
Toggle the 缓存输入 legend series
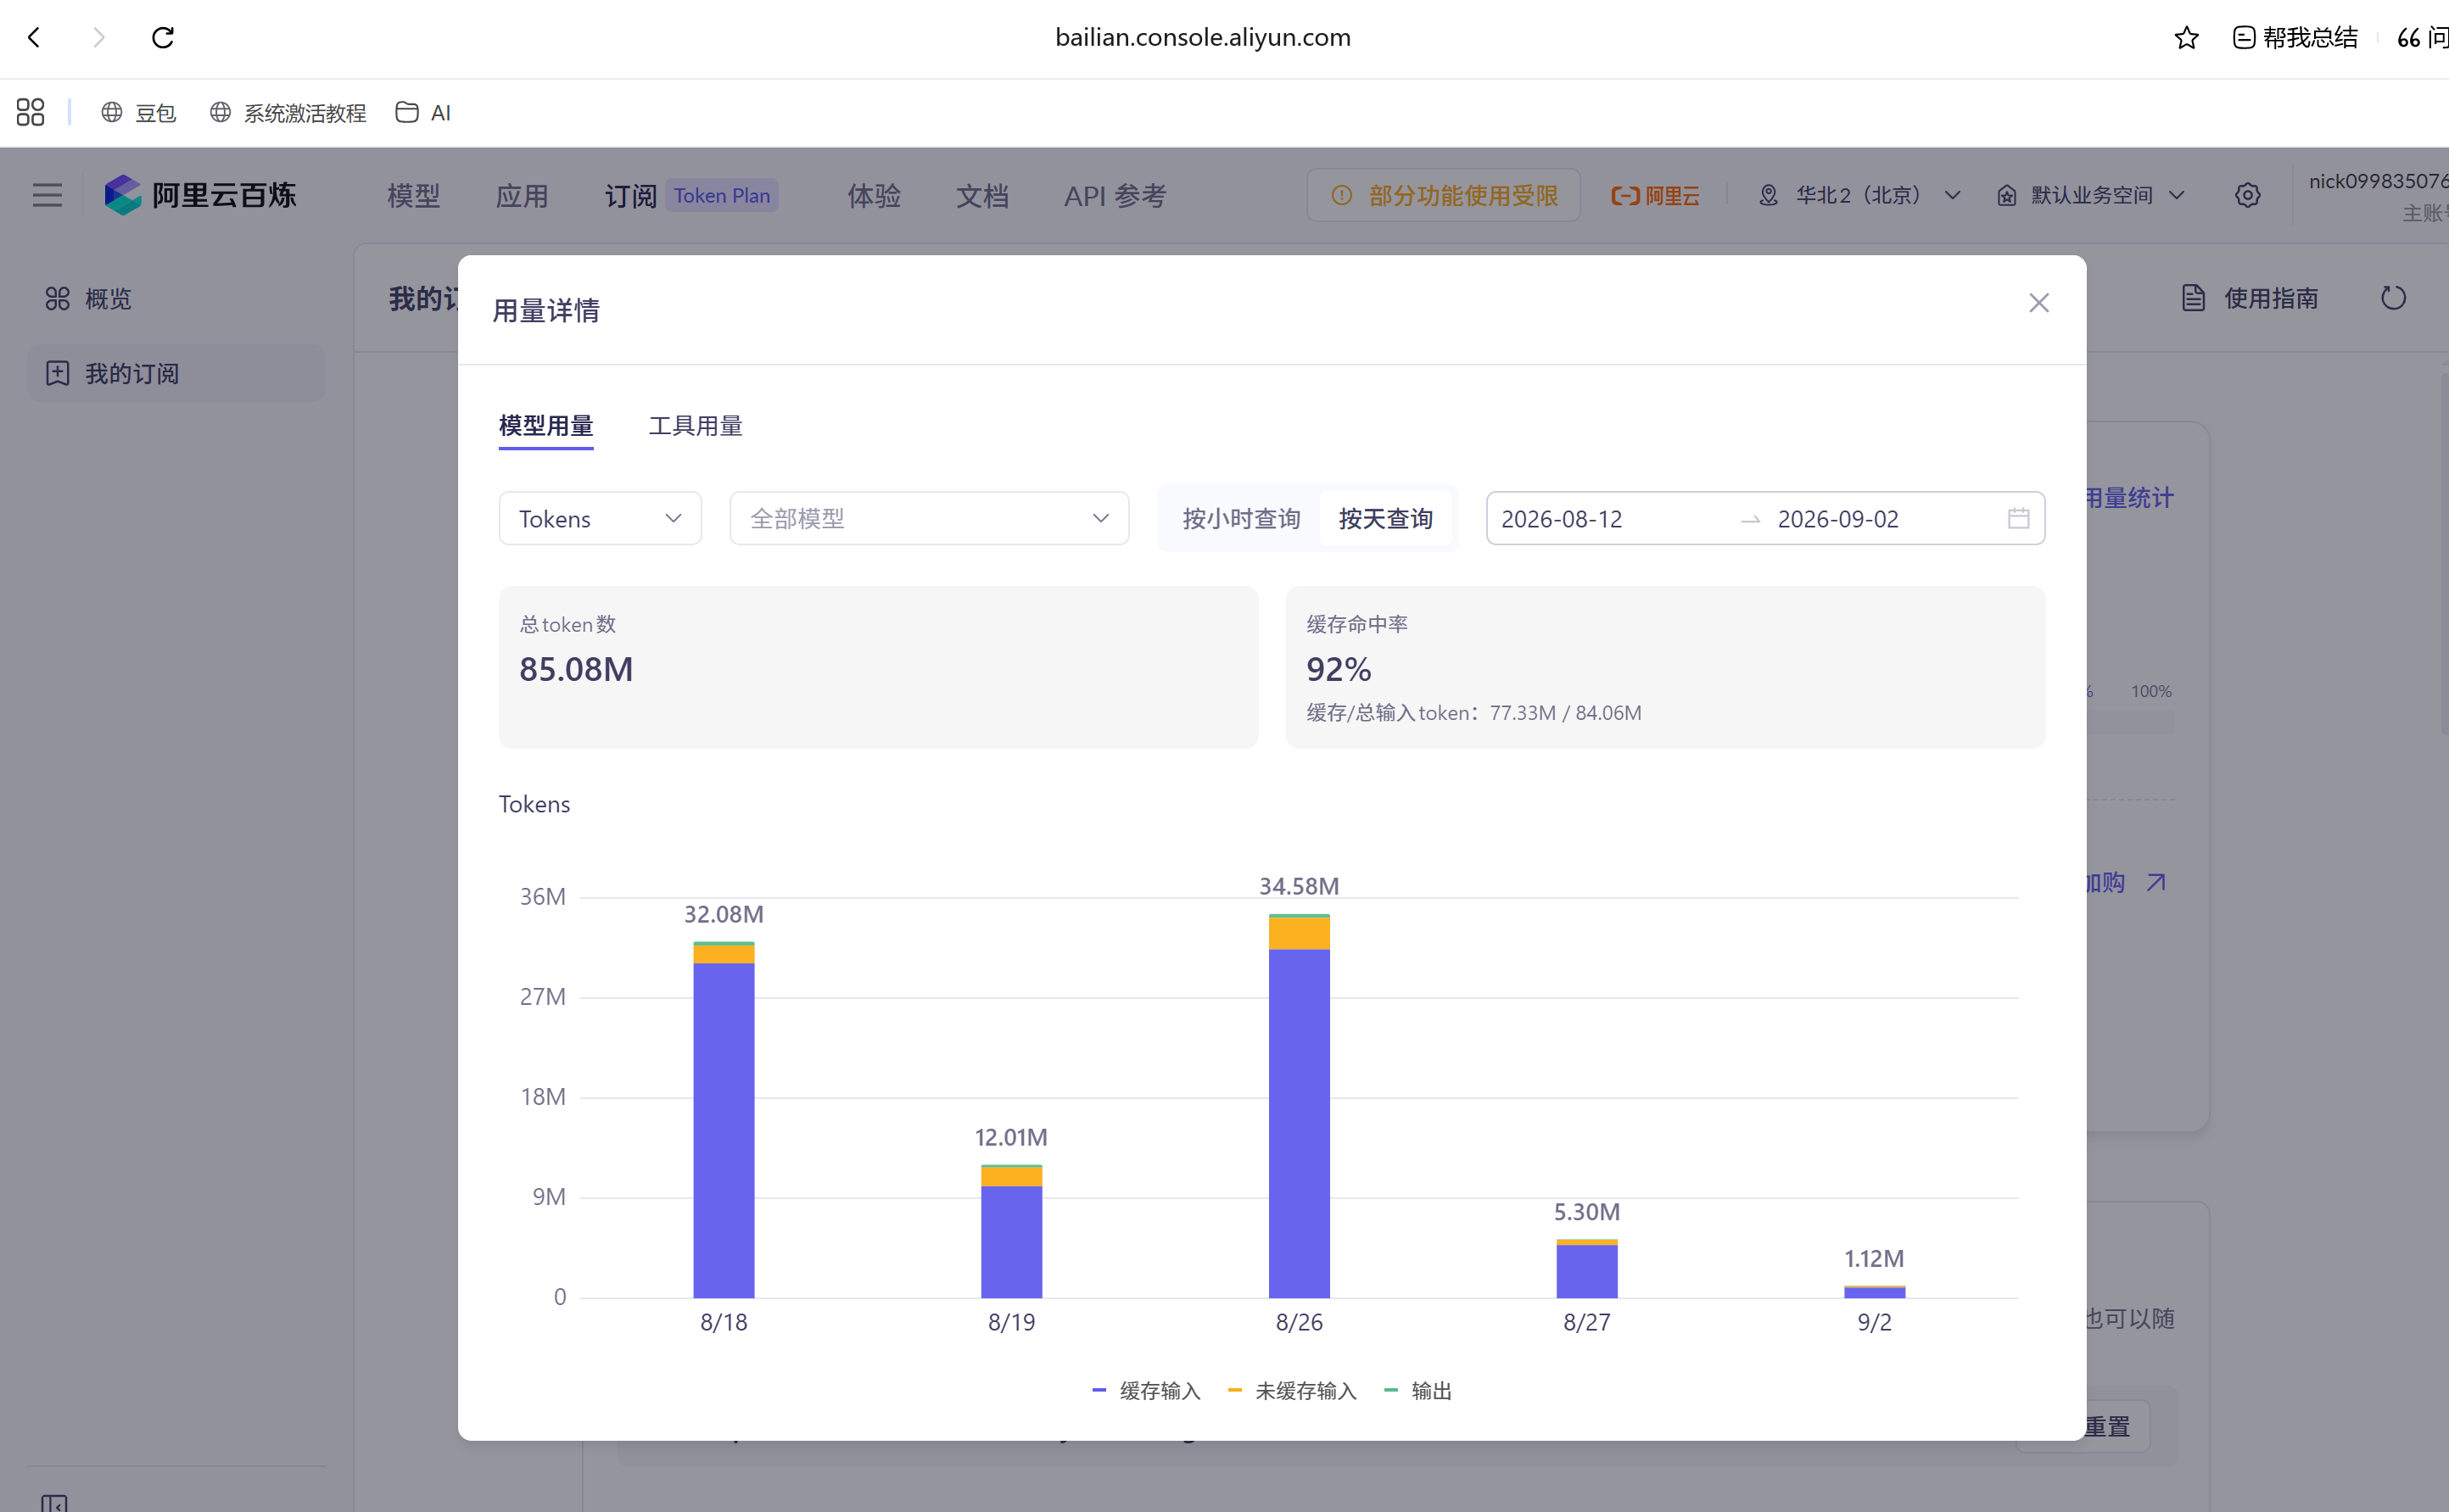(x=1146, y=1391)
